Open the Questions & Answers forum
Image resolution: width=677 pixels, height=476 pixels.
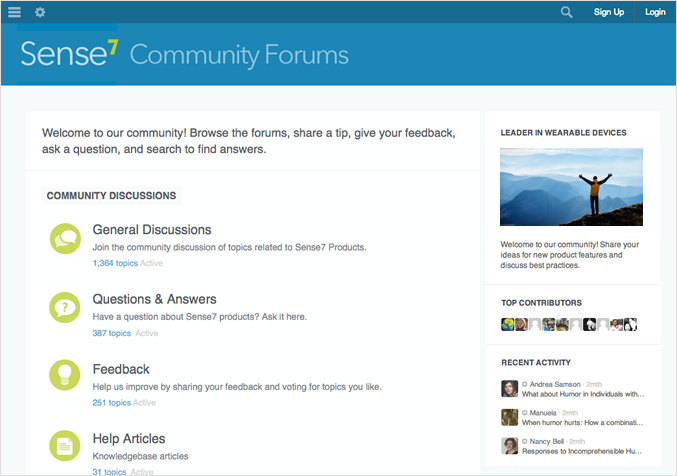[155, 299]
